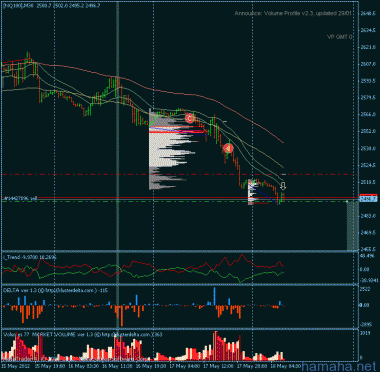Click the 2524.5 price scale value
The image size is (380, 372).
369,165
